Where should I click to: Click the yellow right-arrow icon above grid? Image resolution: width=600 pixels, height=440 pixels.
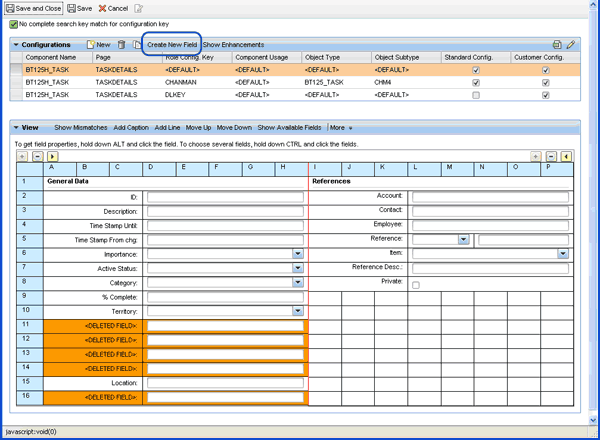[52, 157]
